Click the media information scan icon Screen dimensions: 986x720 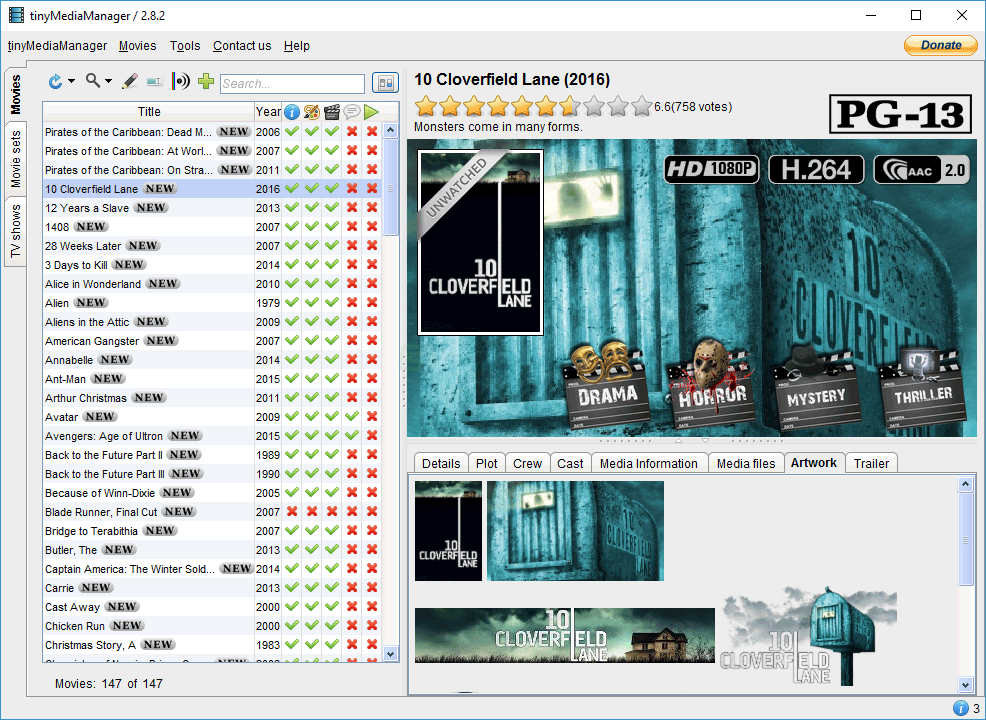click(181, 81)
